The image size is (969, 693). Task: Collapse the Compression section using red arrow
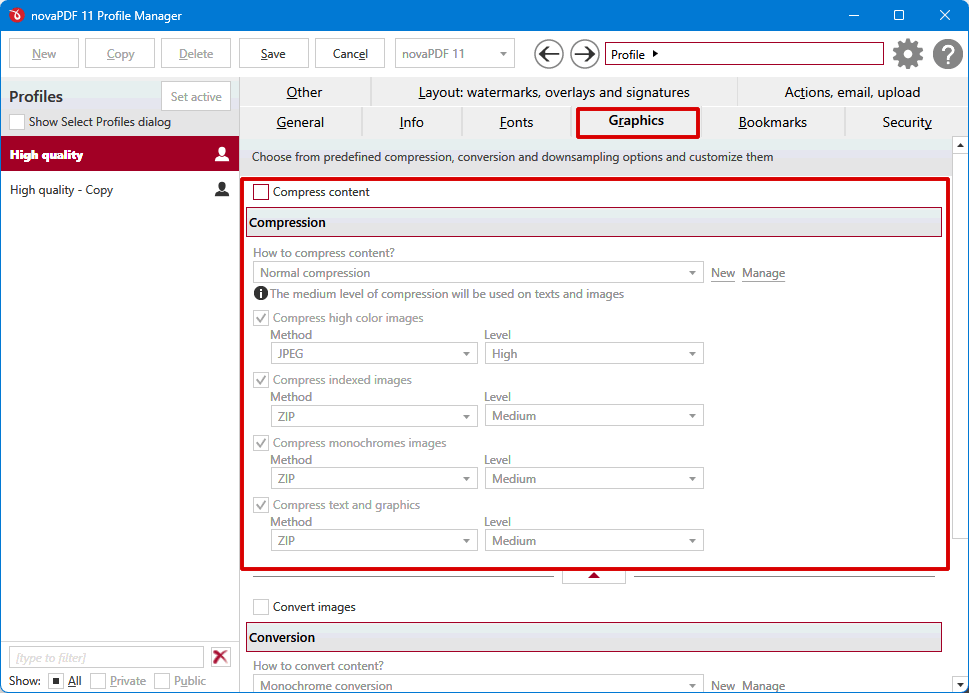click(x=594, y=576)
